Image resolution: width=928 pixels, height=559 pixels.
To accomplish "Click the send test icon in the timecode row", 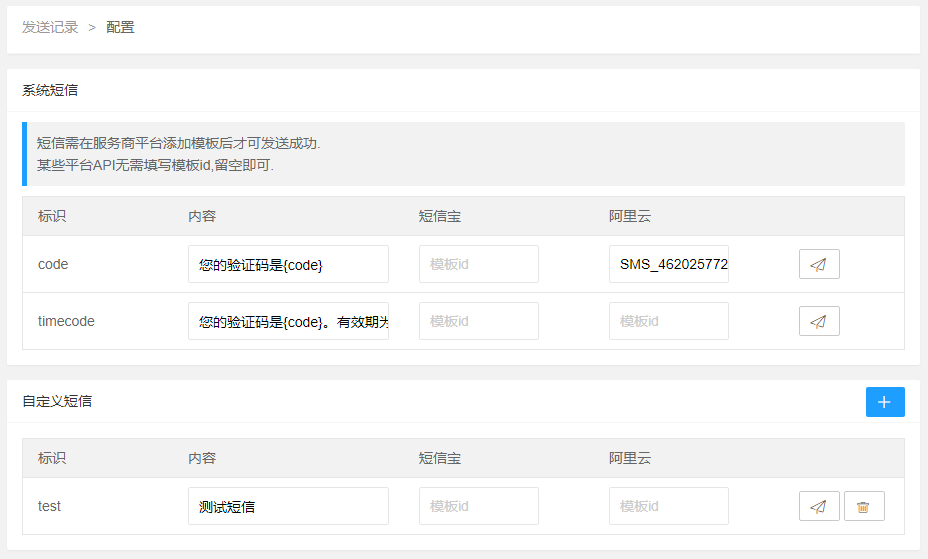I will coord(819,321).
